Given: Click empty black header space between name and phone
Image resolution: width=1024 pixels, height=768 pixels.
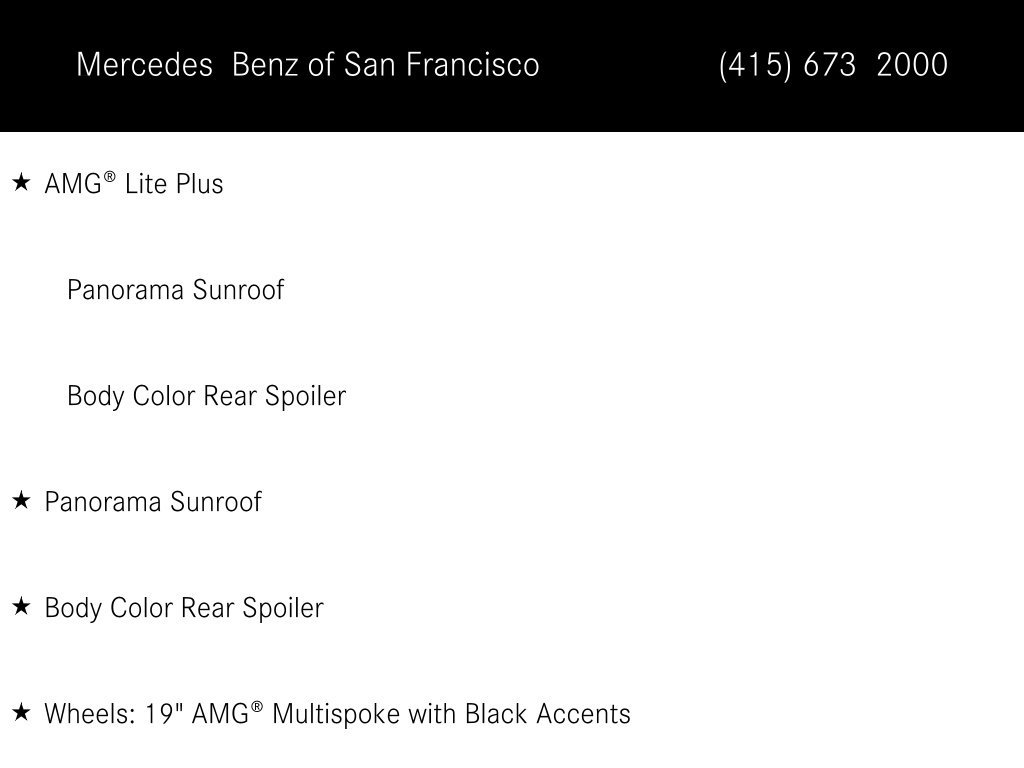Looking at the screenshot, I should 627,65.
